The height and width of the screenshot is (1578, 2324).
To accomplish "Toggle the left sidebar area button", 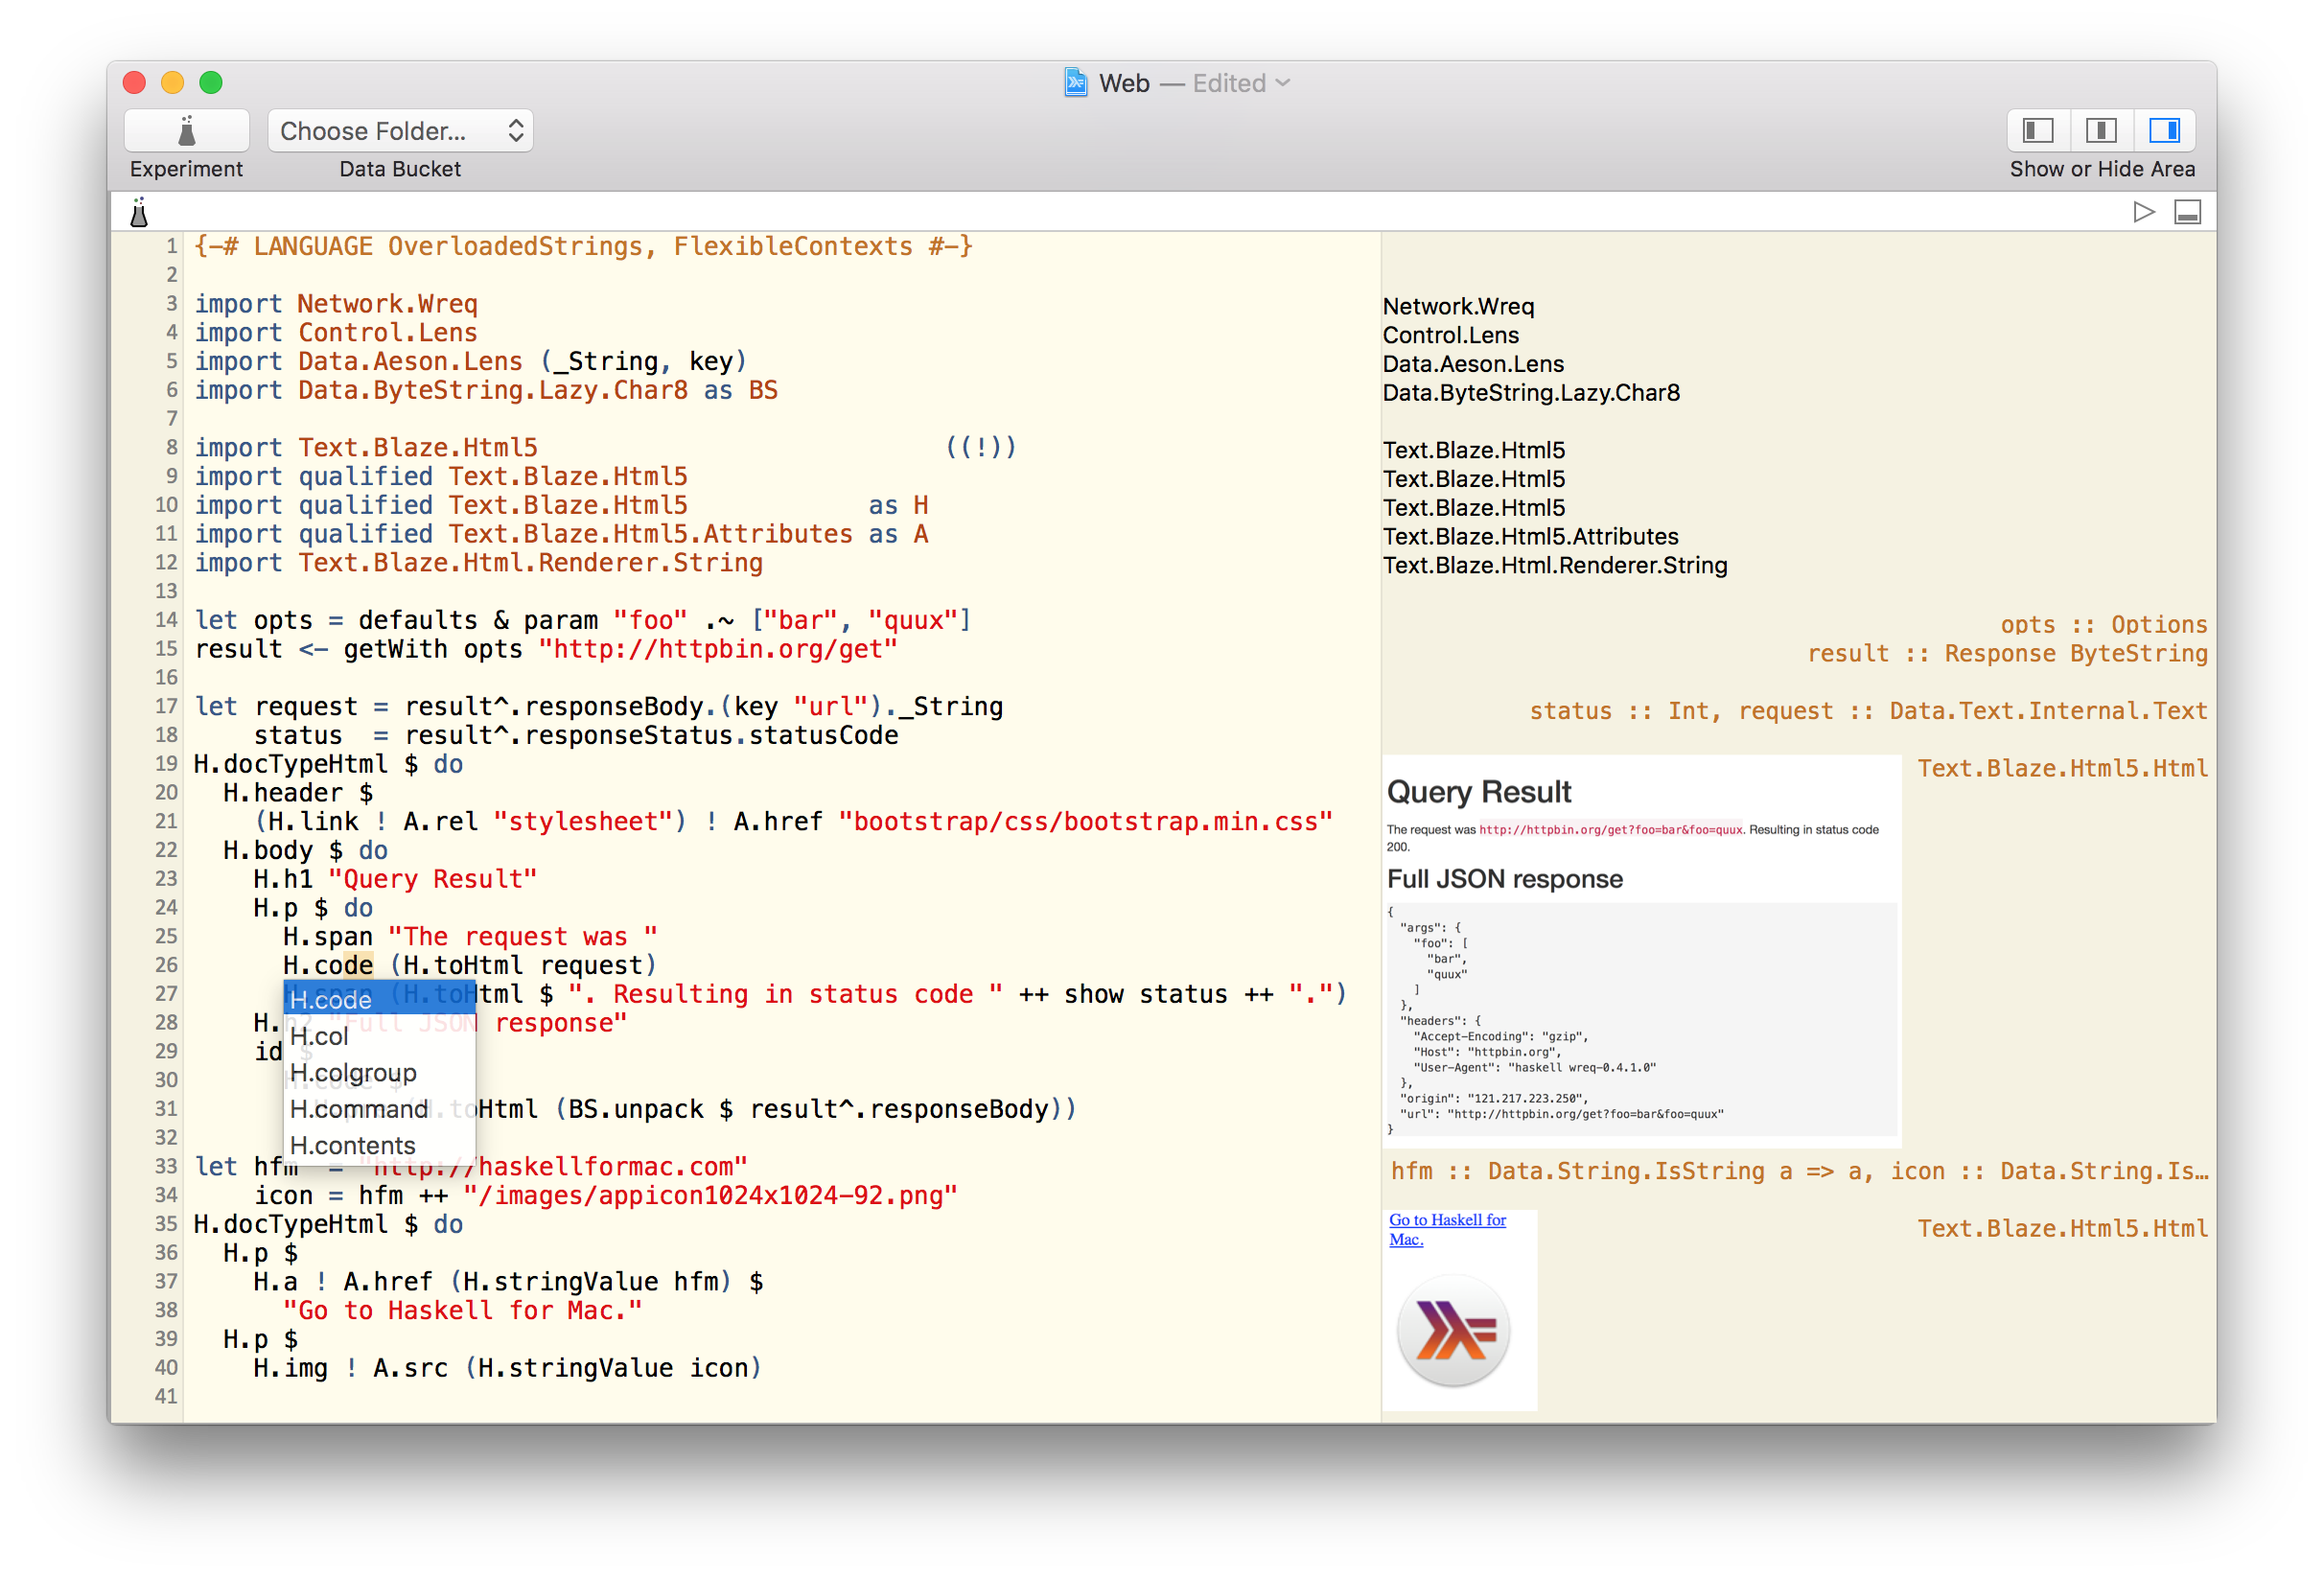I will click(2037, 130).
